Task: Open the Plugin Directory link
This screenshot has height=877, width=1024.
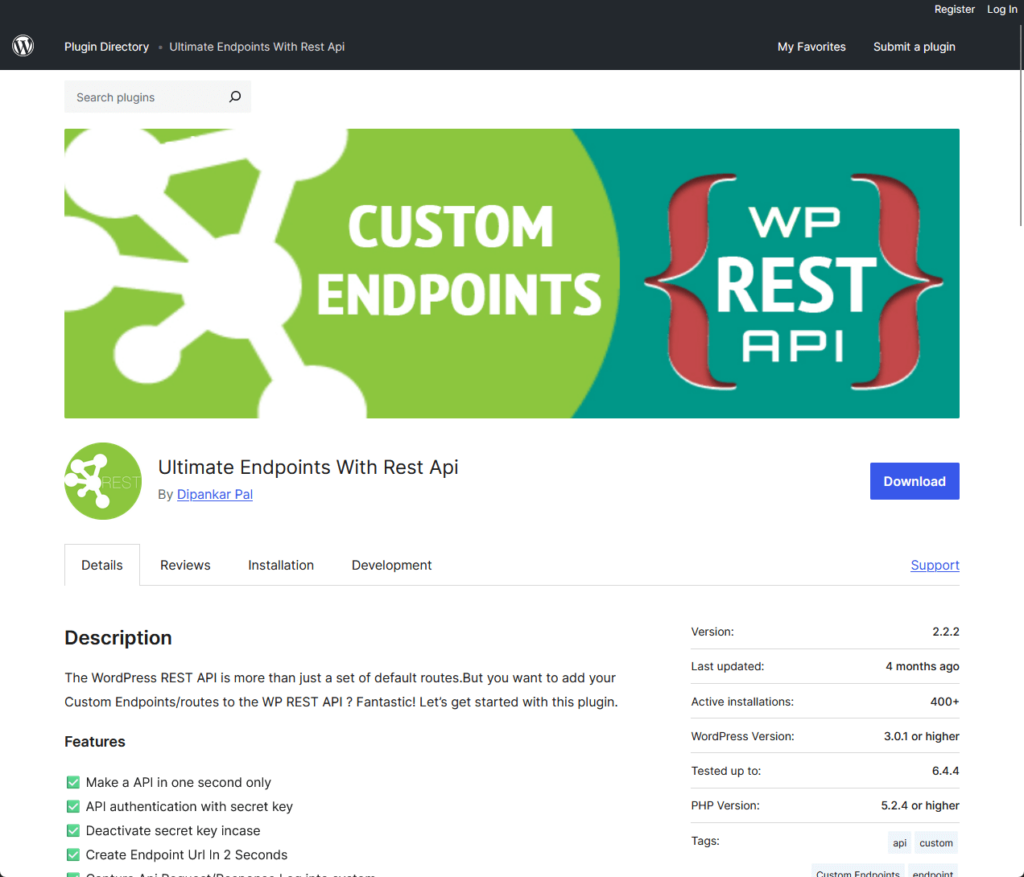Action: tap(106, 46)
